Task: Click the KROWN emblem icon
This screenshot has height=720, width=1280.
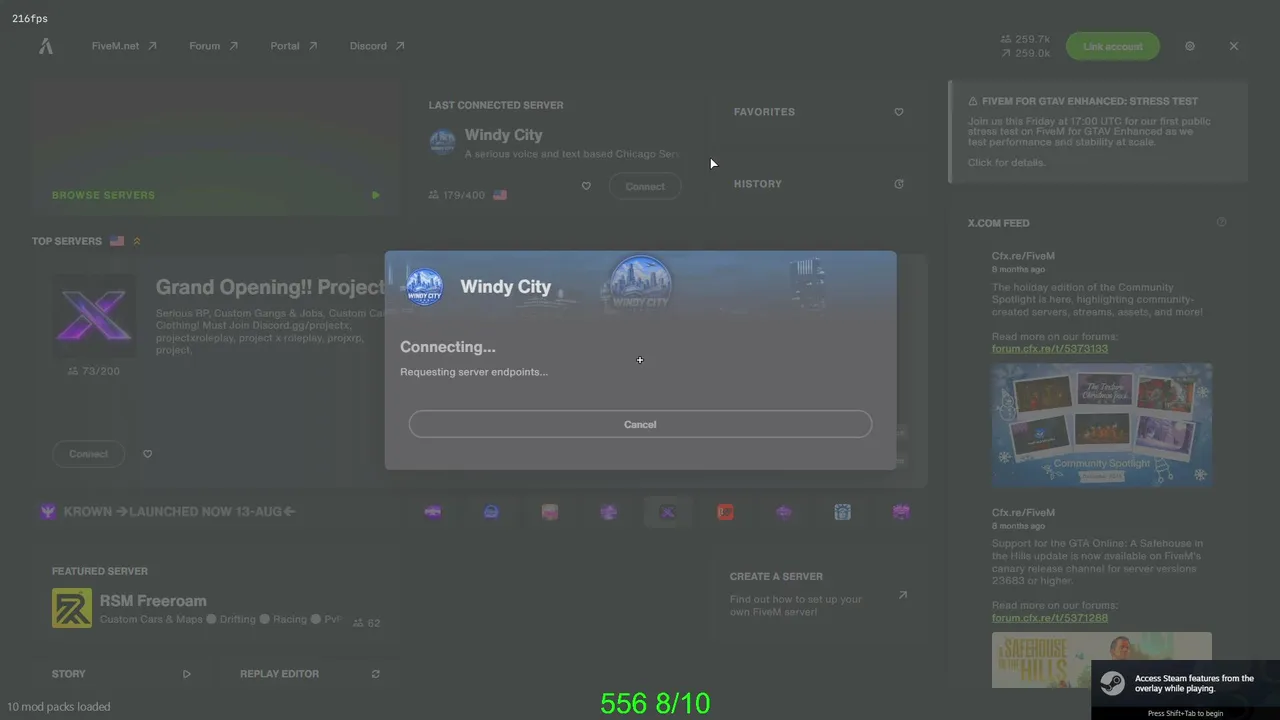Action: coord(48,512)
